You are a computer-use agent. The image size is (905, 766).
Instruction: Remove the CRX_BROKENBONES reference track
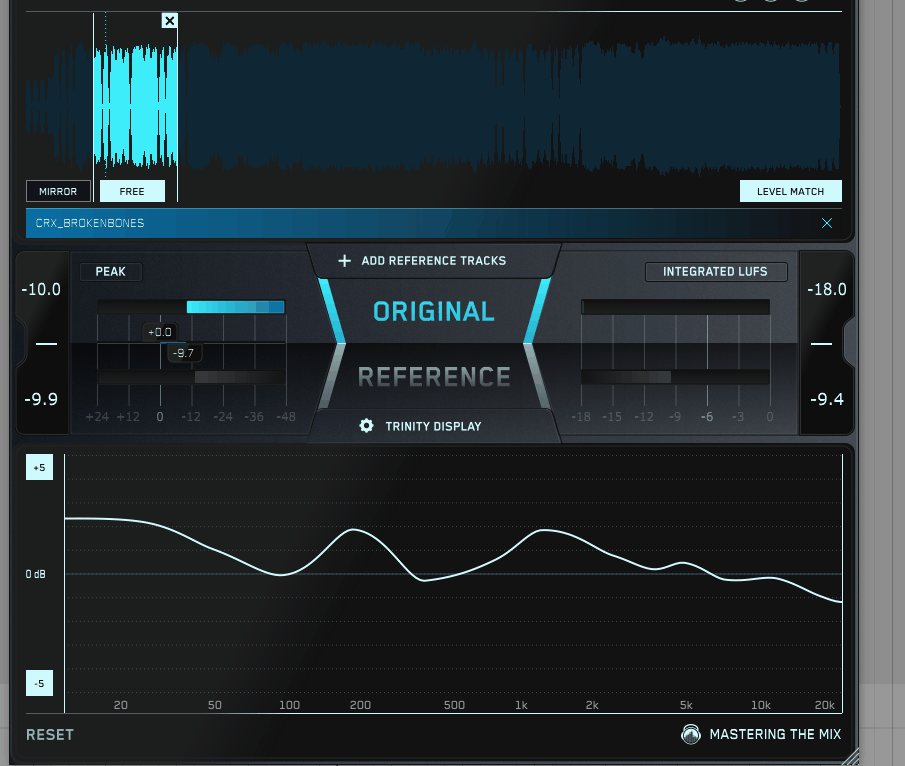click(x=826, y=223)
